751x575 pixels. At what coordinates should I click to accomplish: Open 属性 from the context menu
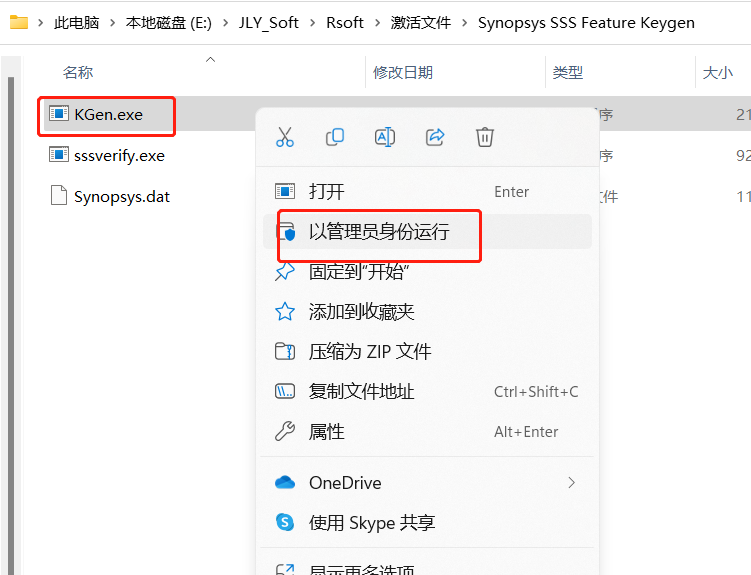point(427,431)
